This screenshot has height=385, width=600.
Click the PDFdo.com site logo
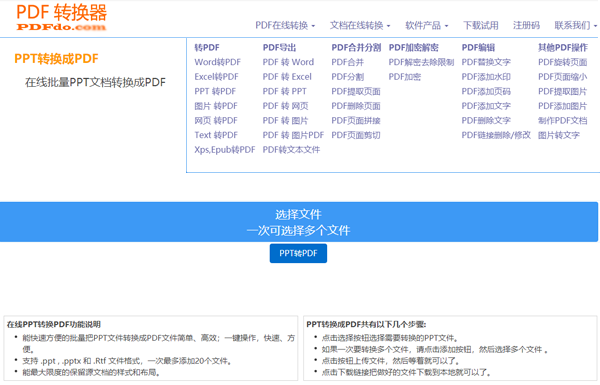pyautogui.click(x=61, y=17)
